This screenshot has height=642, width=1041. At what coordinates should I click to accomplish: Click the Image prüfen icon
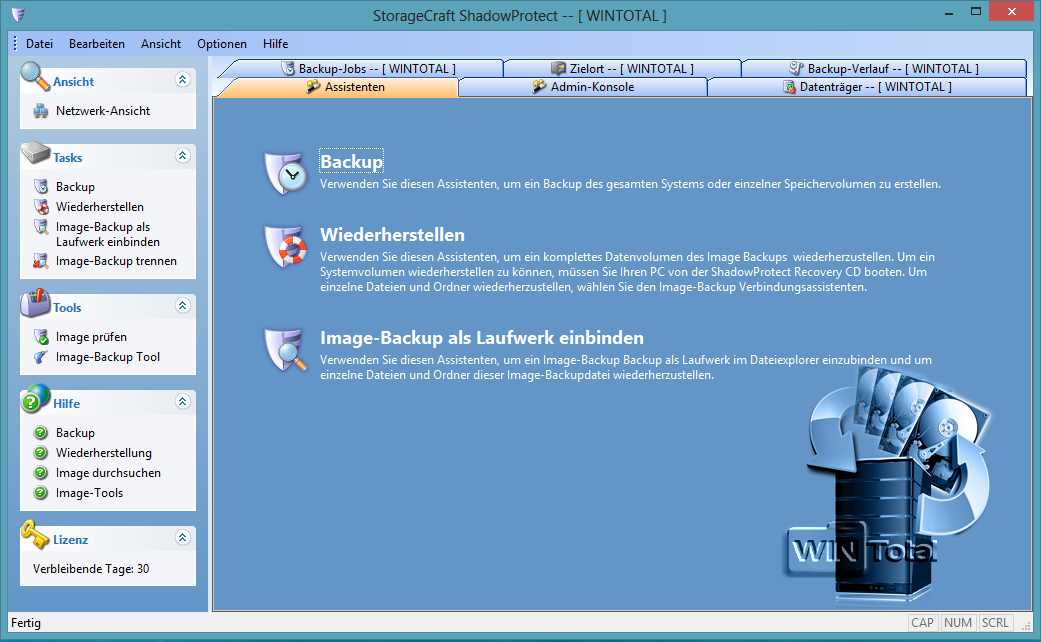point(41,337)
